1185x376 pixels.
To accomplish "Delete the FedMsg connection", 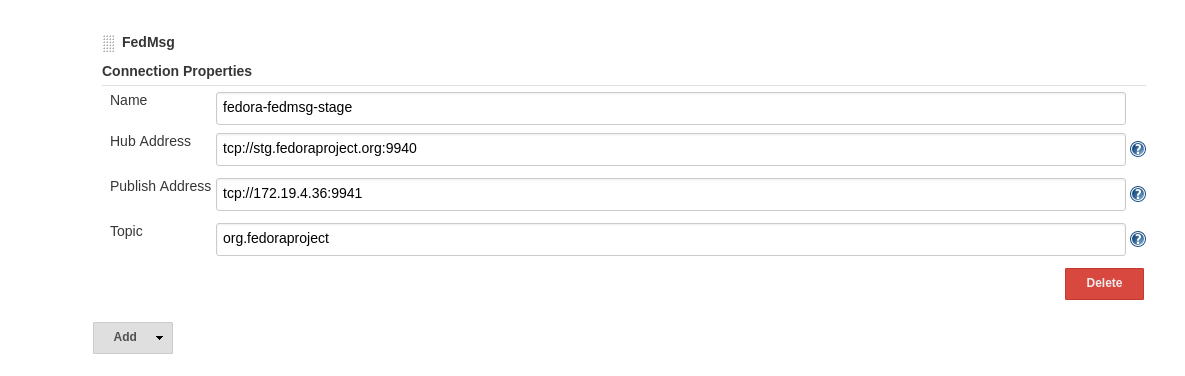I will click(x=1104, y=284).
